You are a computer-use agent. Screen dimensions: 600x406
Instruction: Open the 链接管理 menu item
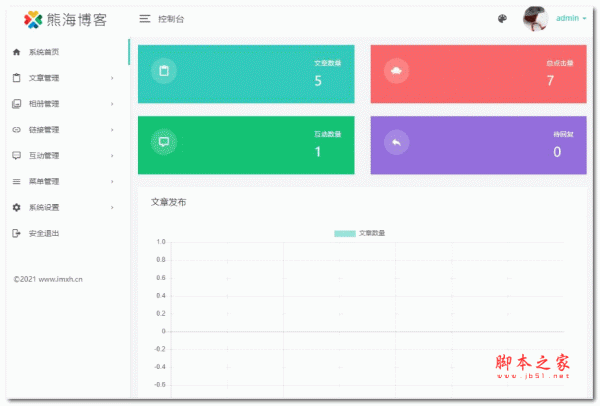tap(44, 130)
